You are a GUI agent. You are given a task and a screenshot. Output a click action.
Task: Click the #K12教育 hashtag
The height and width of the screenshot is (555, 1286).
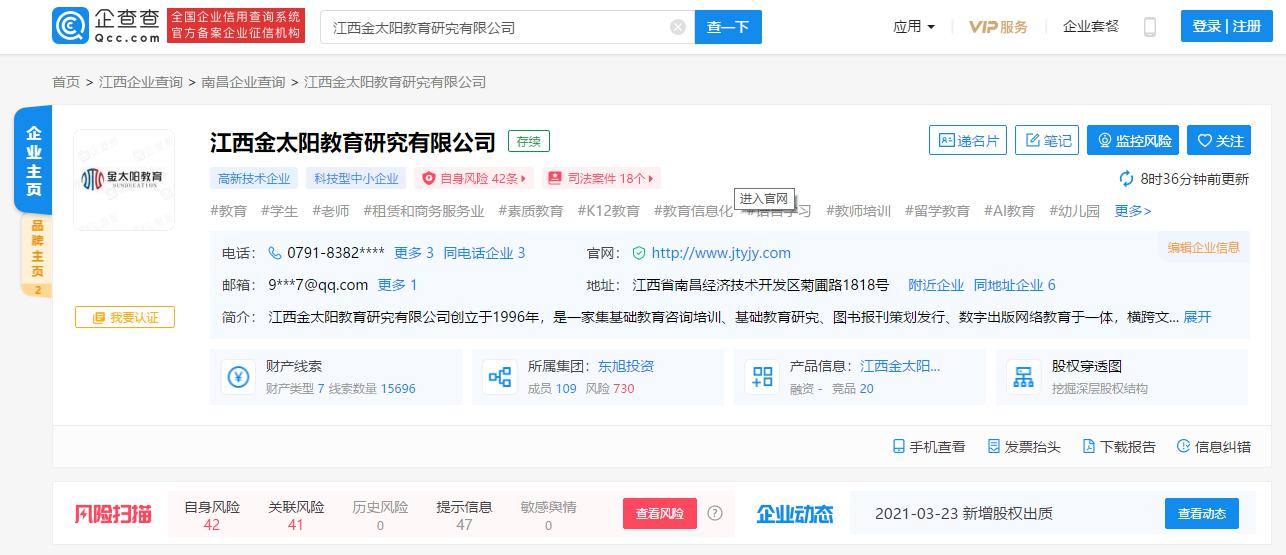point(608,211)
